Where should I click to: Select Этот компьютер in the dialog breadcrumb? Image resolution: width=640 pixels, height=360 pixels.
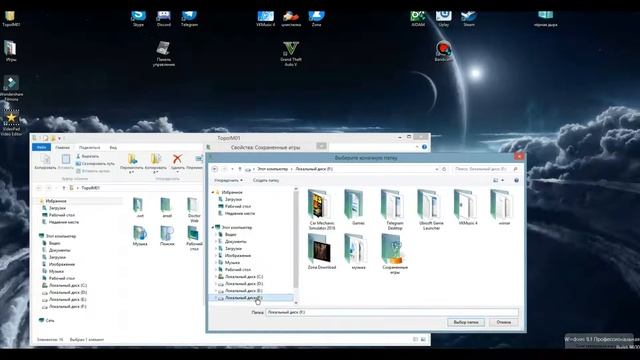coord(272,169)
